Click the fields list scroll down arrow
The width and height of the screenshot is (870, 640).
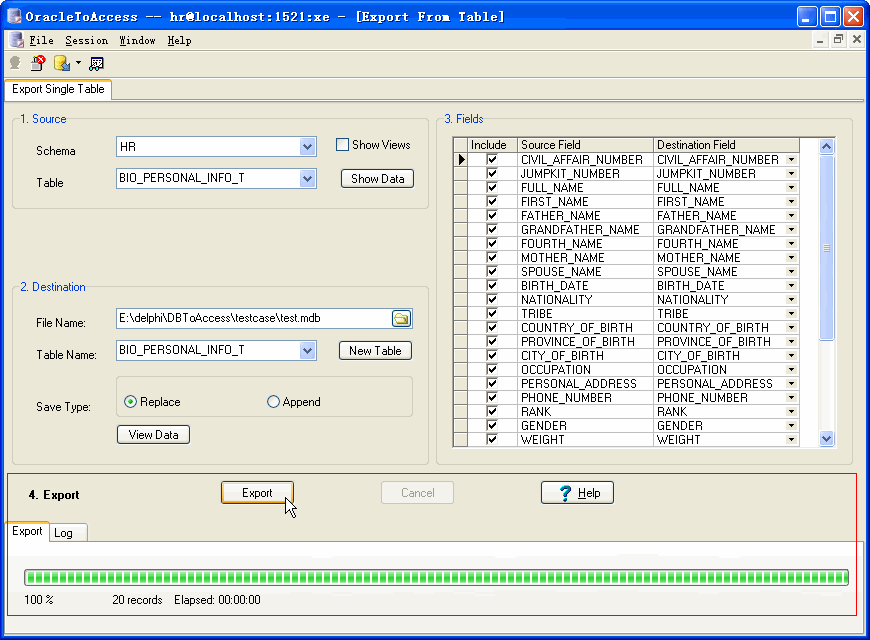[x=826, y=439]
